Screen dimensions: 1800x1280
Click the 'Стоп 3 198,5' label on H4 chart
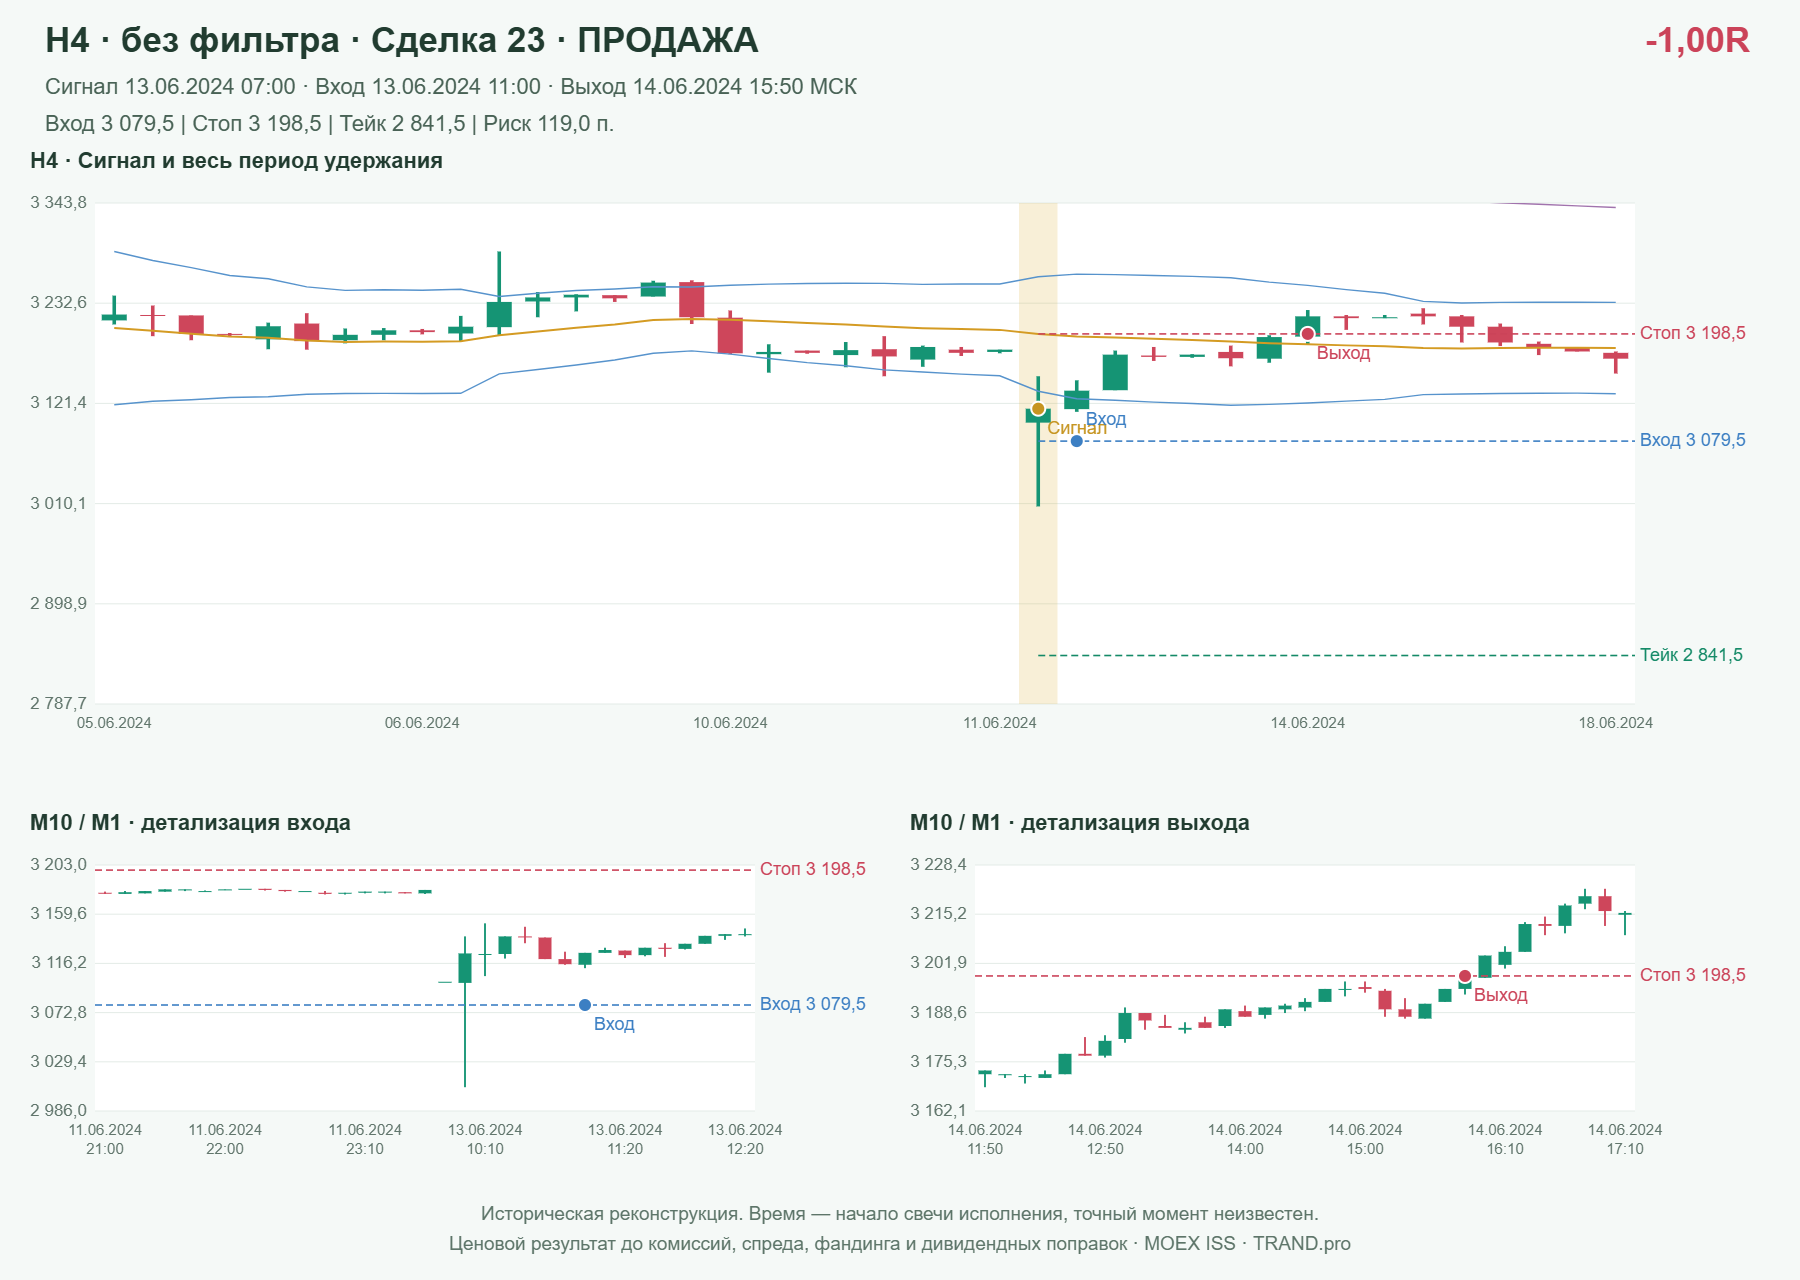(x=1692, y=333)
